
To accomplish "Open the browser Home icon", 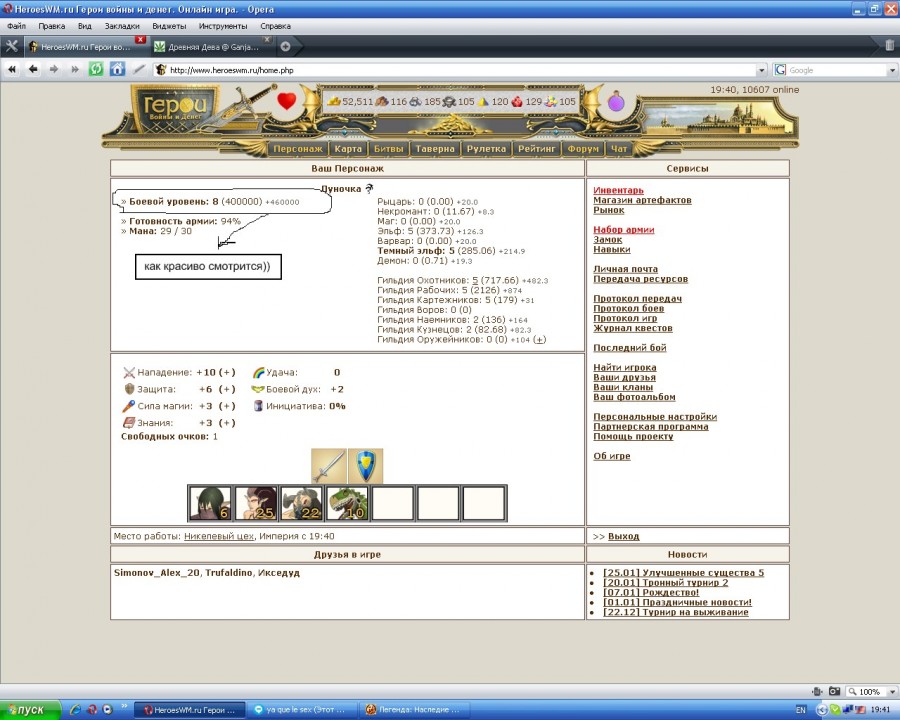I will click(x=117, y=69).
